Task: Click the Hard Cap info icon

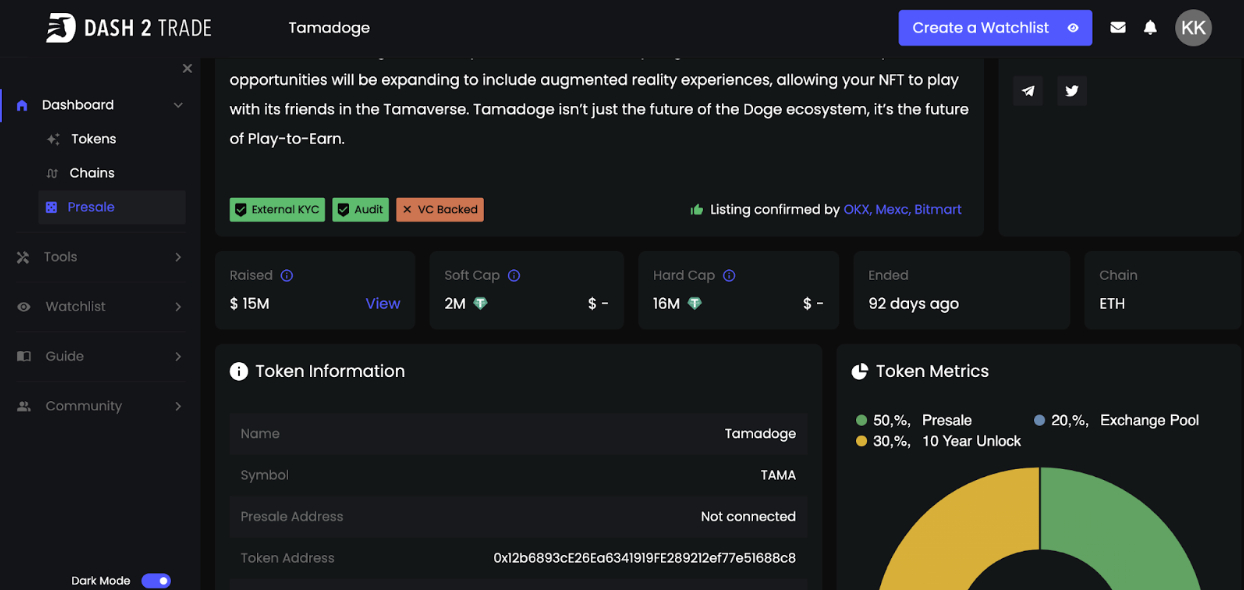Action: [729, 275]
